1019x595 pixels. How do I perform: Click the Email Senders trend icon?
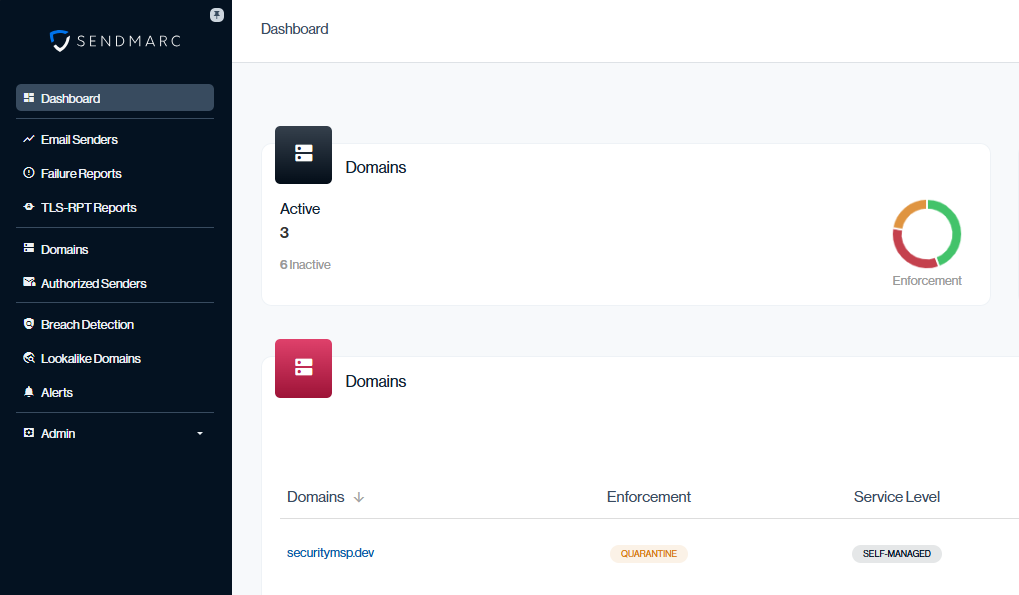point(29,139)
